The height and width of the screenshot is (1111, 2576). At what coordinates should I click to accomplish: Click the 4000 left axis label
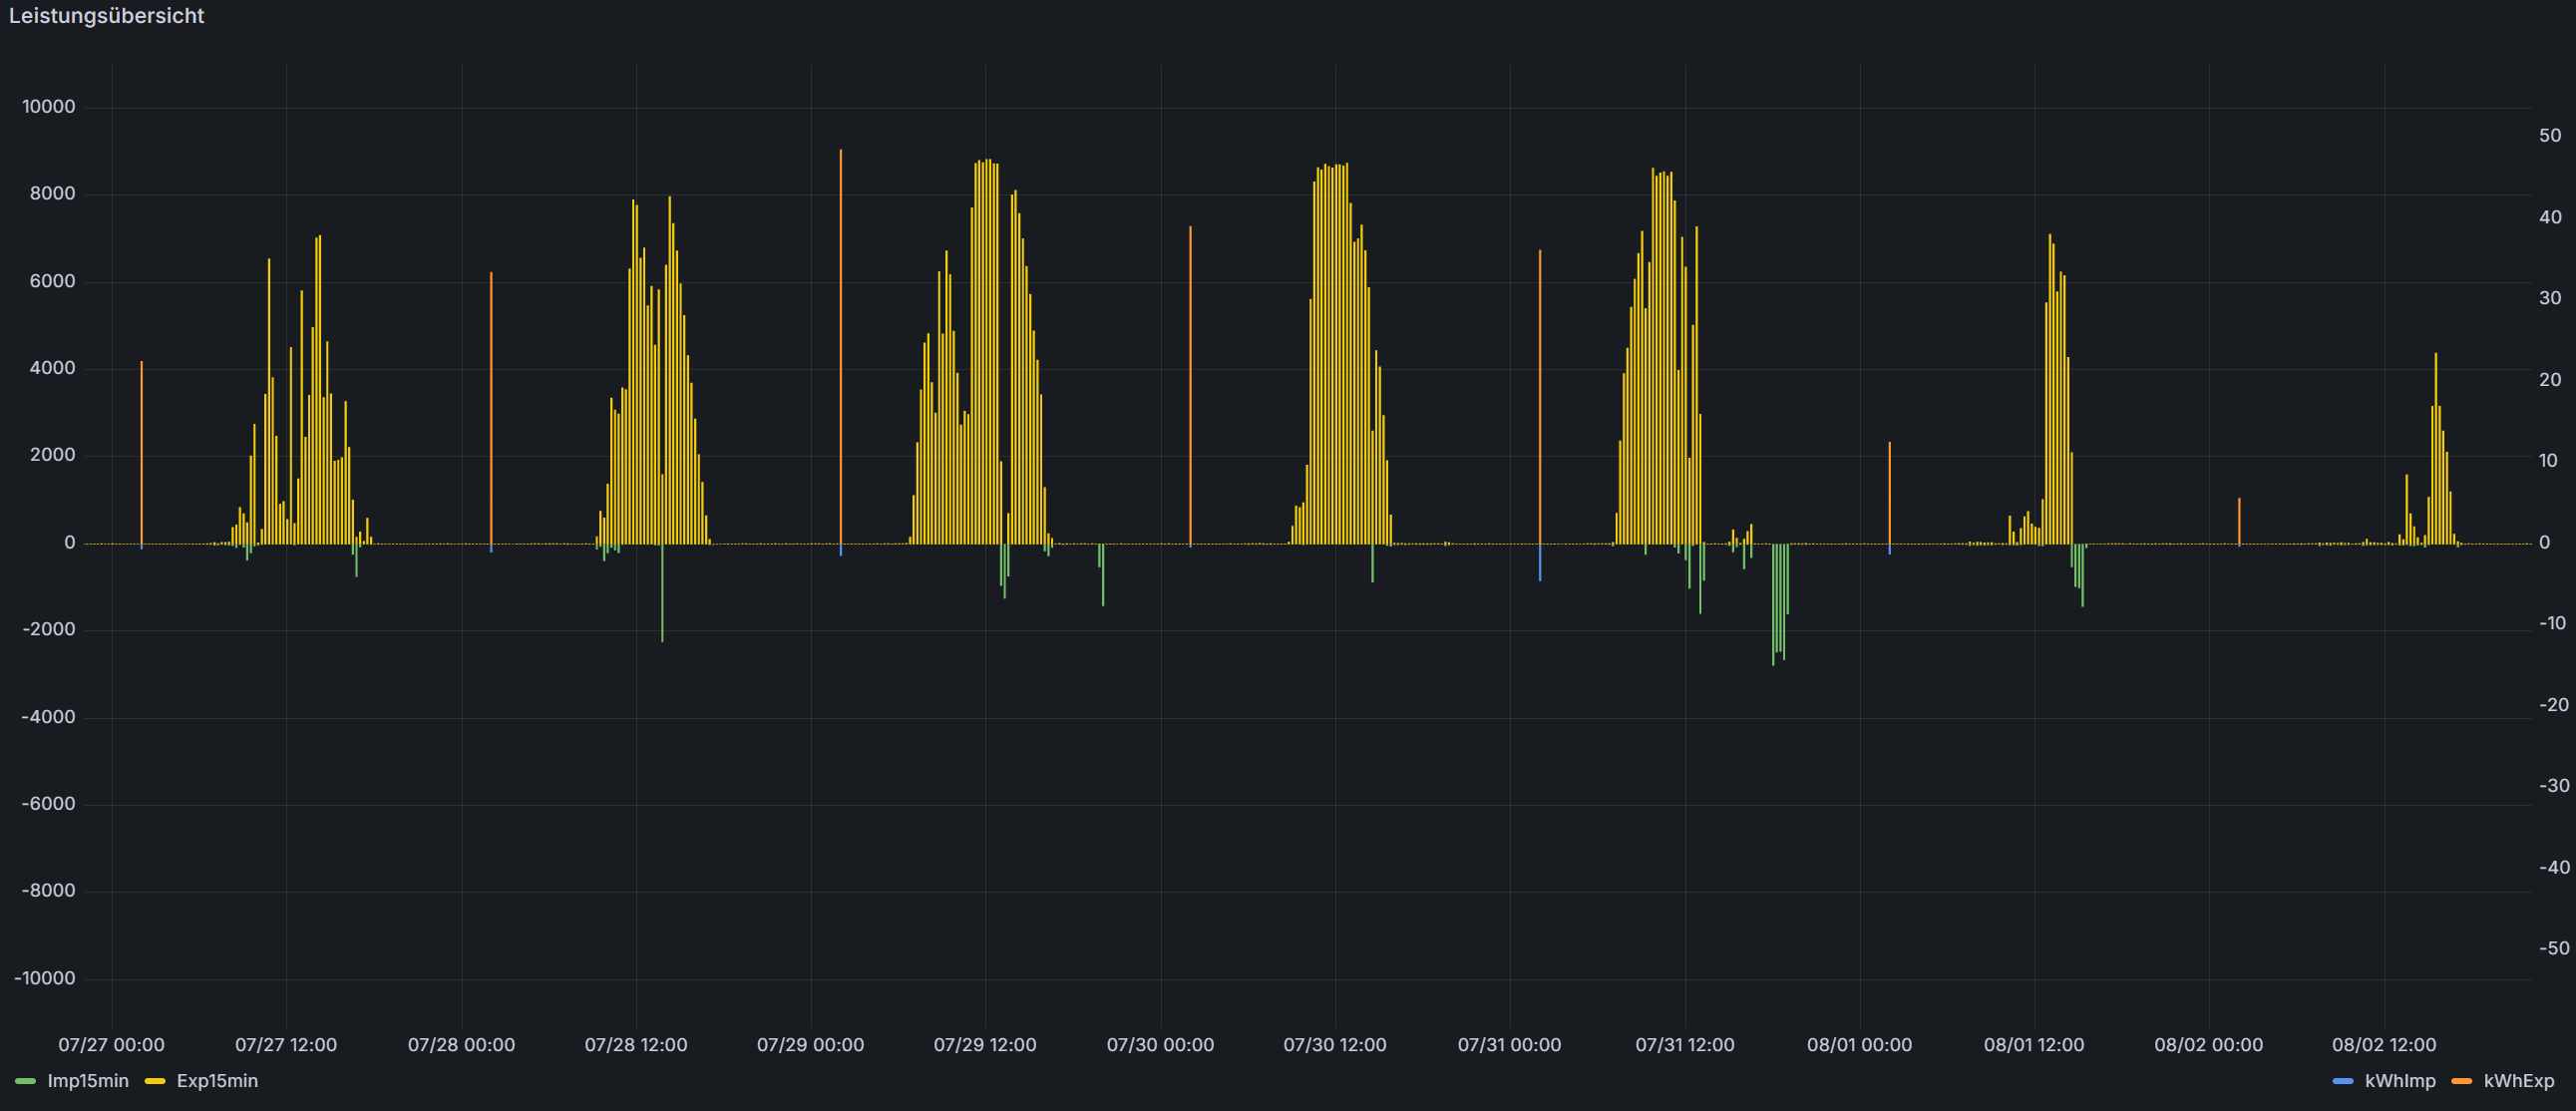click(53, 368)
